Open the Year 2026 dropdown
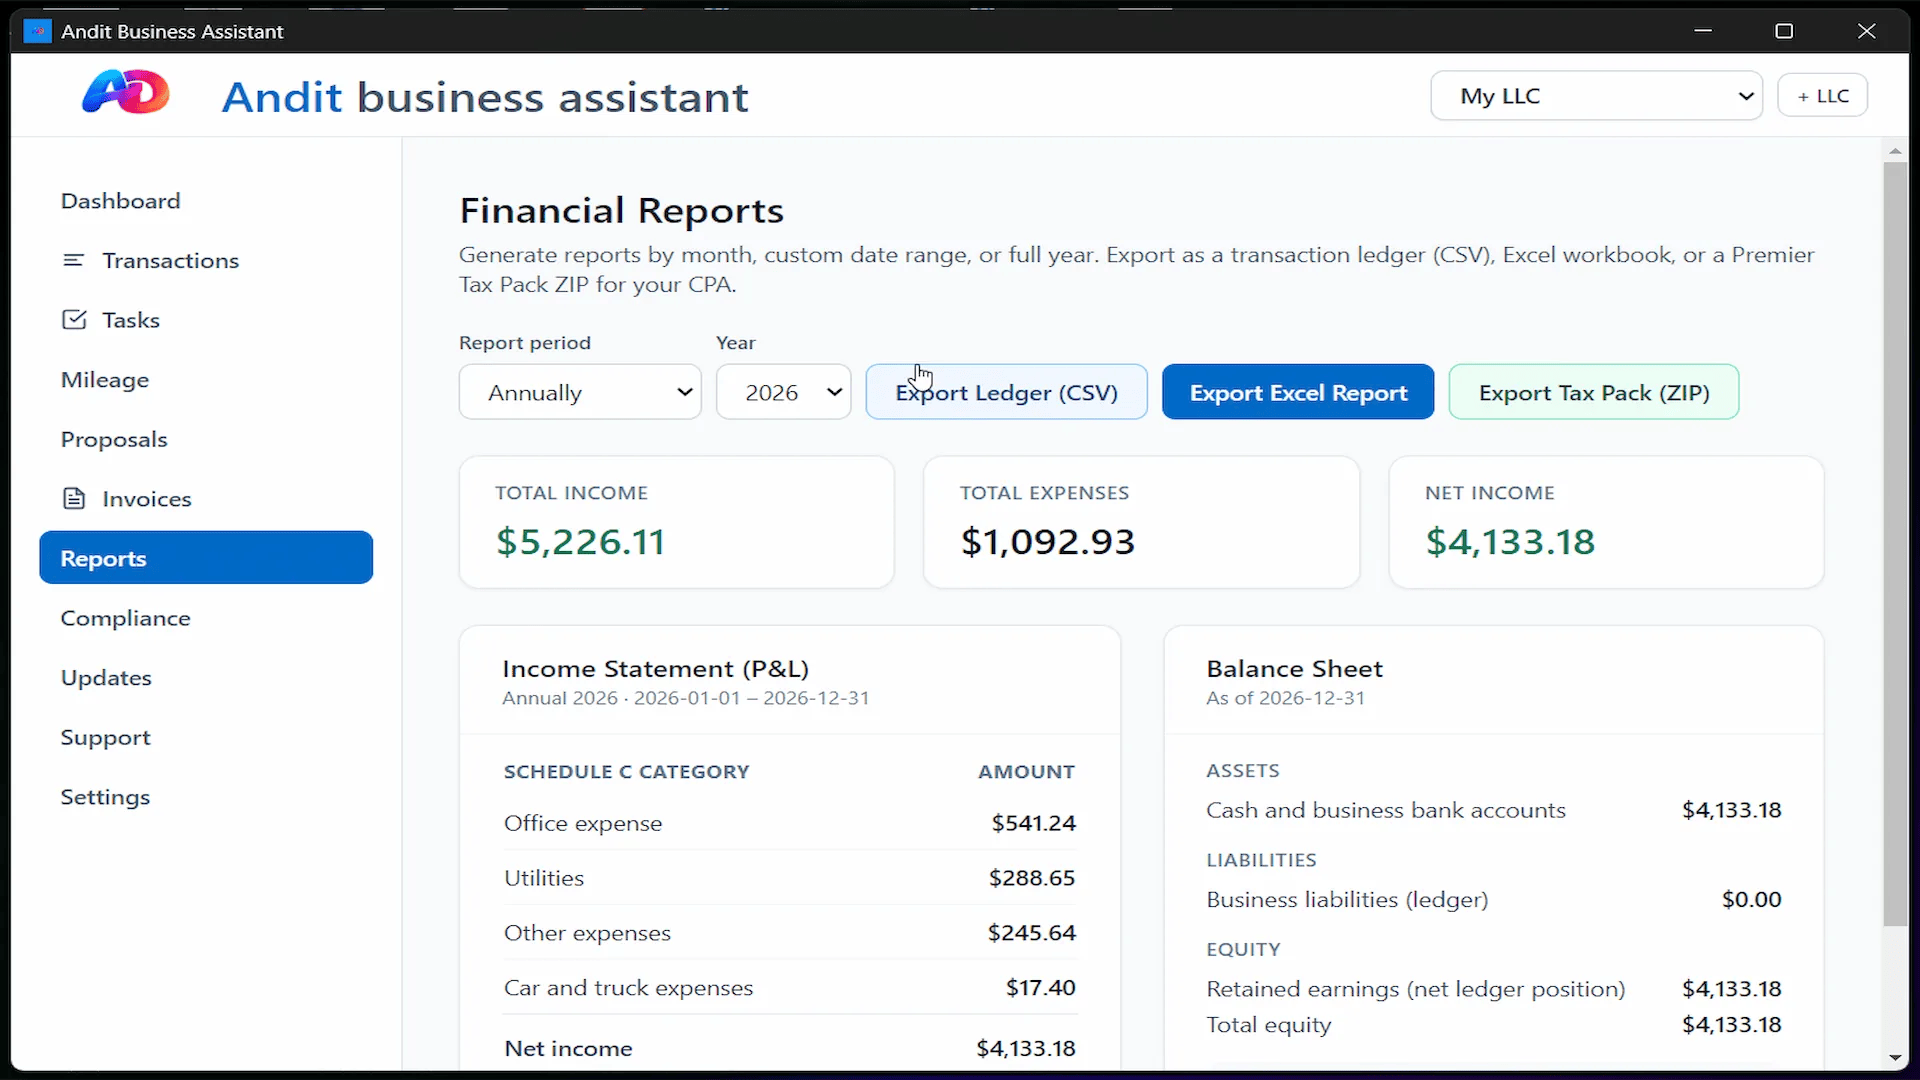The height and width of the screenshot is (1080, 1920). click(783, 392)
